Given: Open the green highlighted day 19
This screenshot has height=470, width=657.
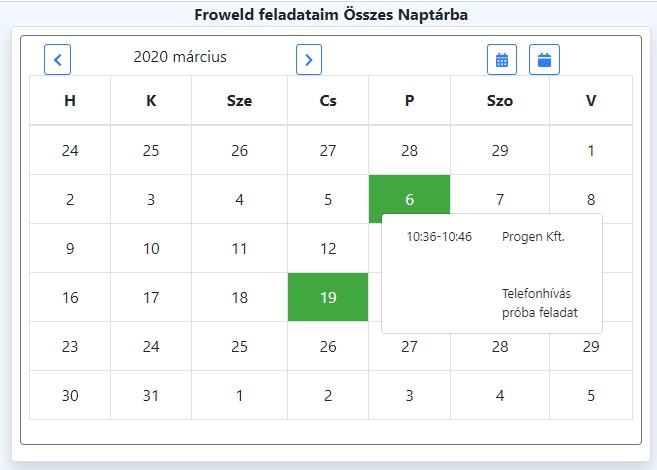Looking at the screenshot, I should [328, 297].
